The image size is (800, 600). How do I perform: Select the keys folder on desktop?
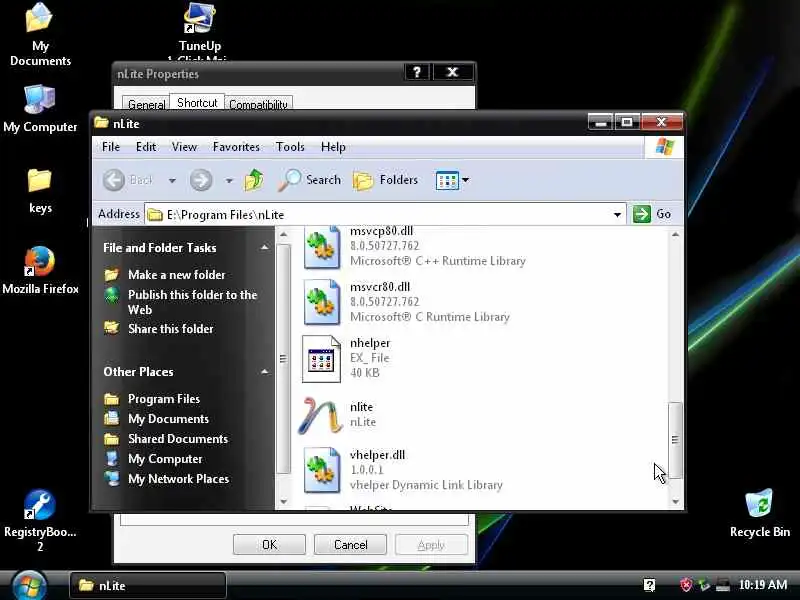click(x=40, y=191)
